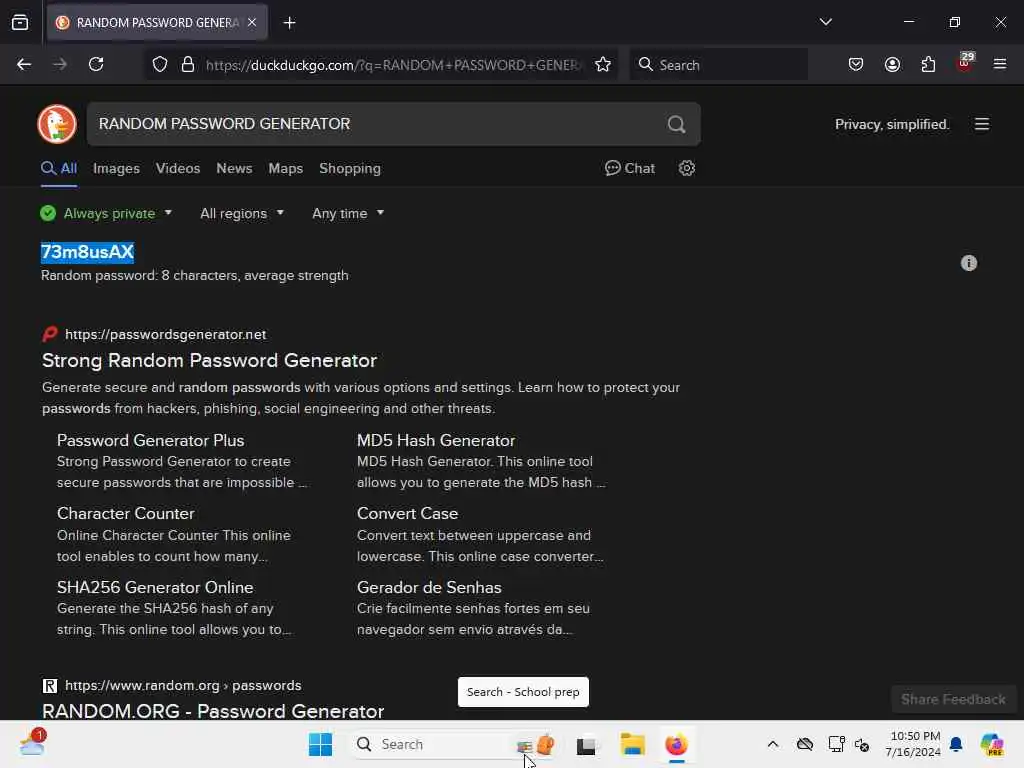The height and width of the screenshot is (768, 1024).
Task: Submit search with magnifier icon
Action: point(677,124)
